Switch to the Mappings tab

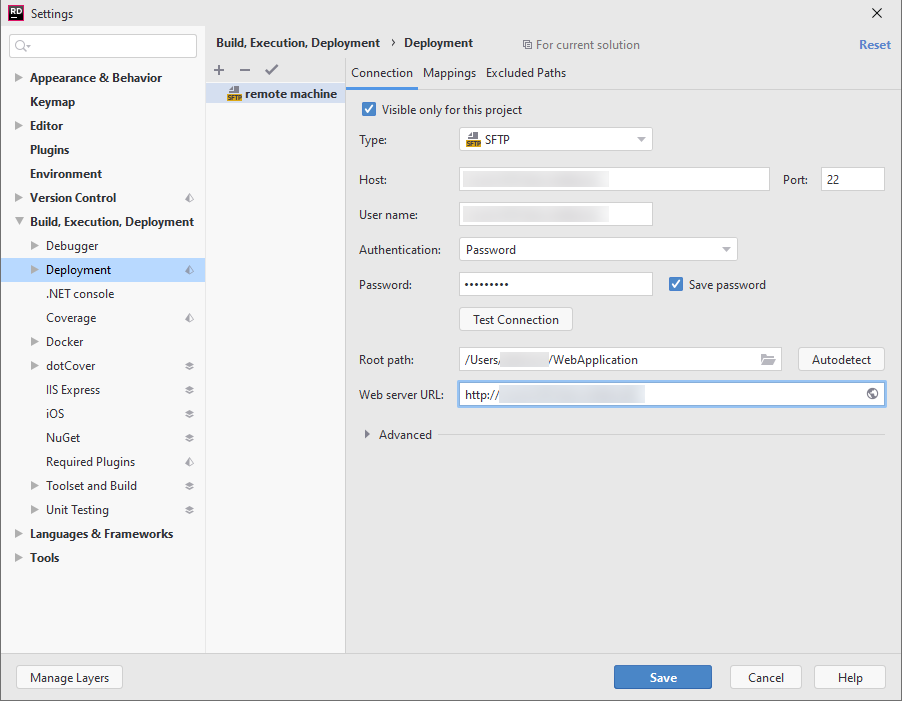pos(449,72)
